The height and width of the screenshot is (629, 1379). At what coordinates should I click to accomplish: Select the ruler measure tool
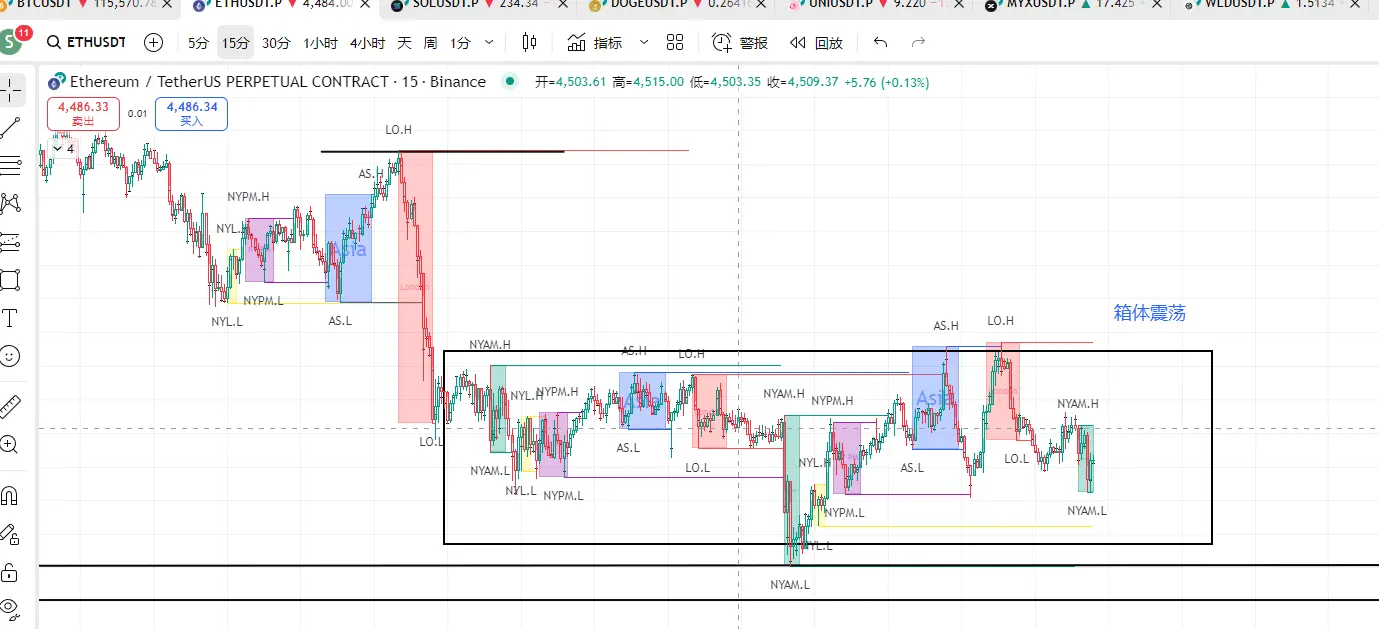point(11,406)
